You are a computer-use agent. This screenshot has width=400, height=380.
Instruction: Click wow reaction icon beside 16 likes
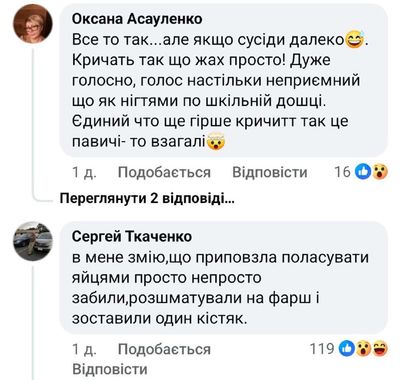point(379,172)
